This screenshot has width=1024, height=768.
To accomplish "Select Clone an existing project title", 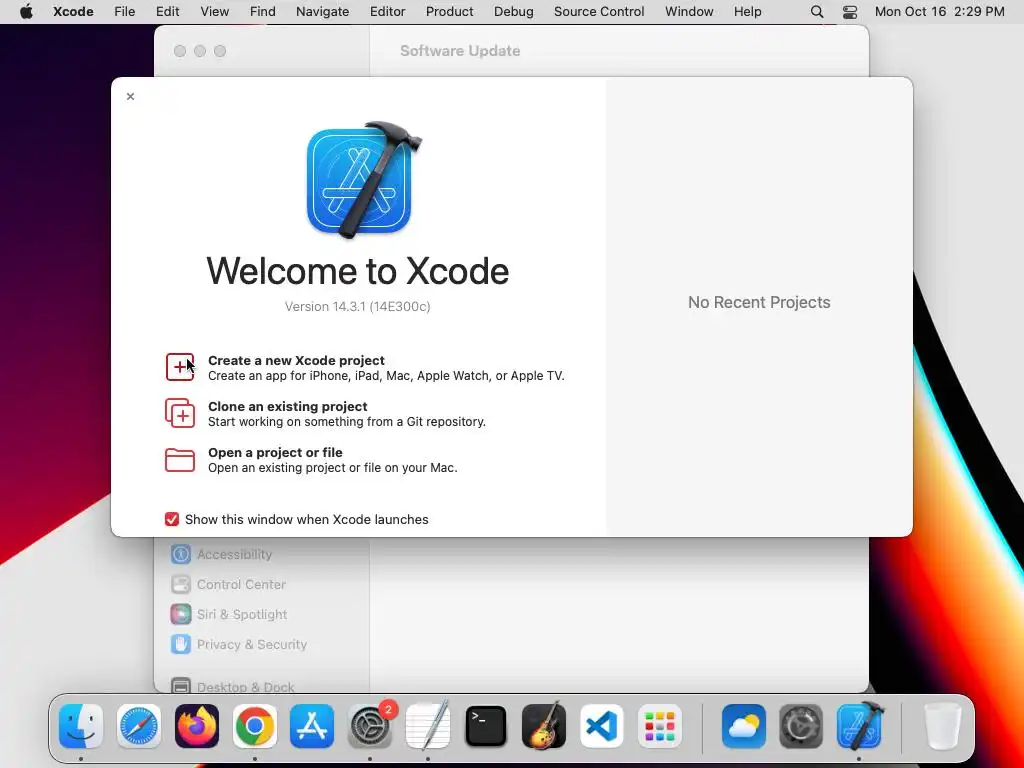I will (288, 406).
